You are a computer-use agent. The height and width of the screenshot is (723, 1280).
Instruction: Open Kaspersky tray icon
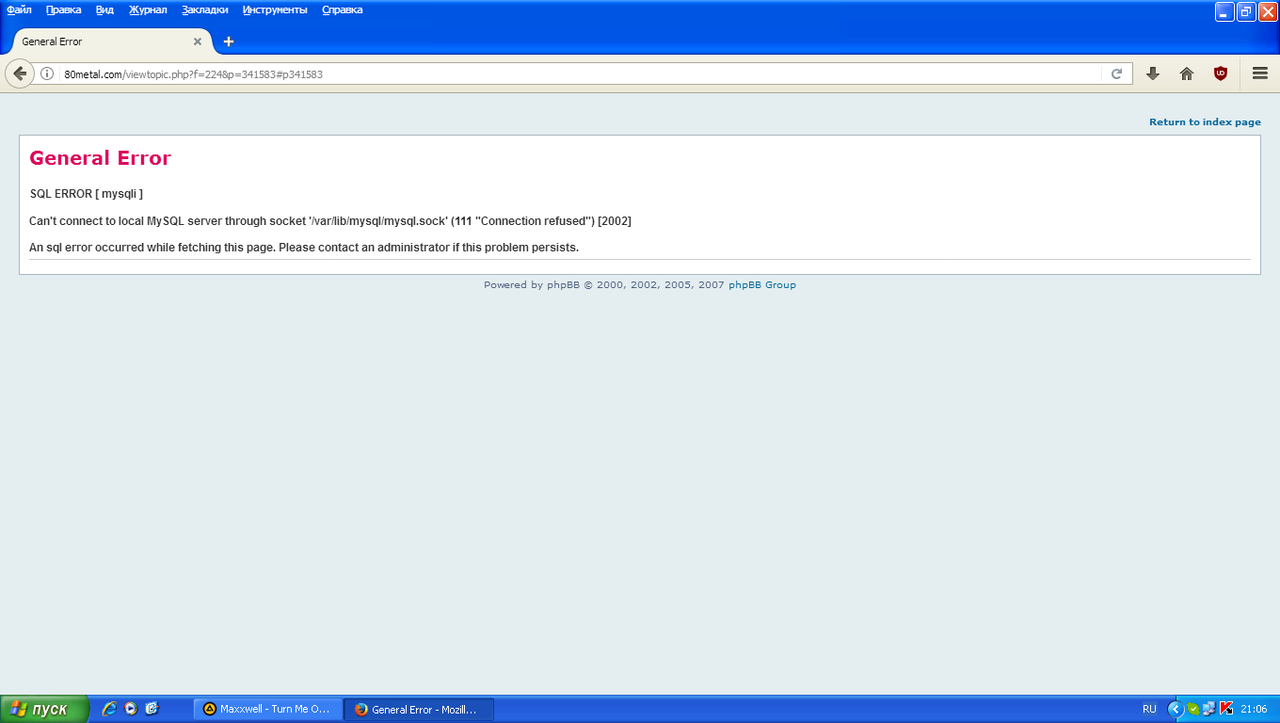(x=1227, y=709)
